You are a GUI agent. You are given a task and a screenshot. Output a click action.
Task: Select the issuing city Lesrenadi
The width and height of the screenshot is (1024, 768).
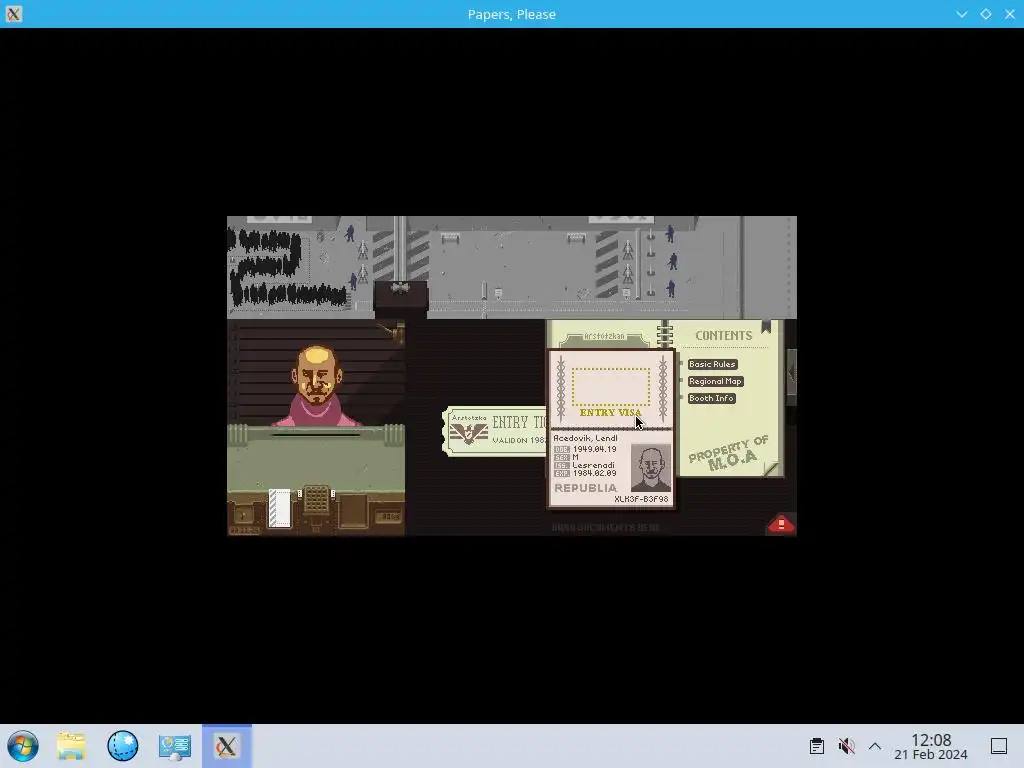[593, 465]
